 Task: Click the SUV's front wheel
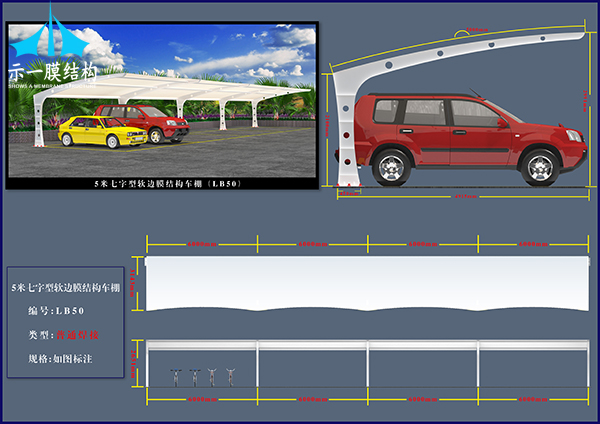point(539,166)
